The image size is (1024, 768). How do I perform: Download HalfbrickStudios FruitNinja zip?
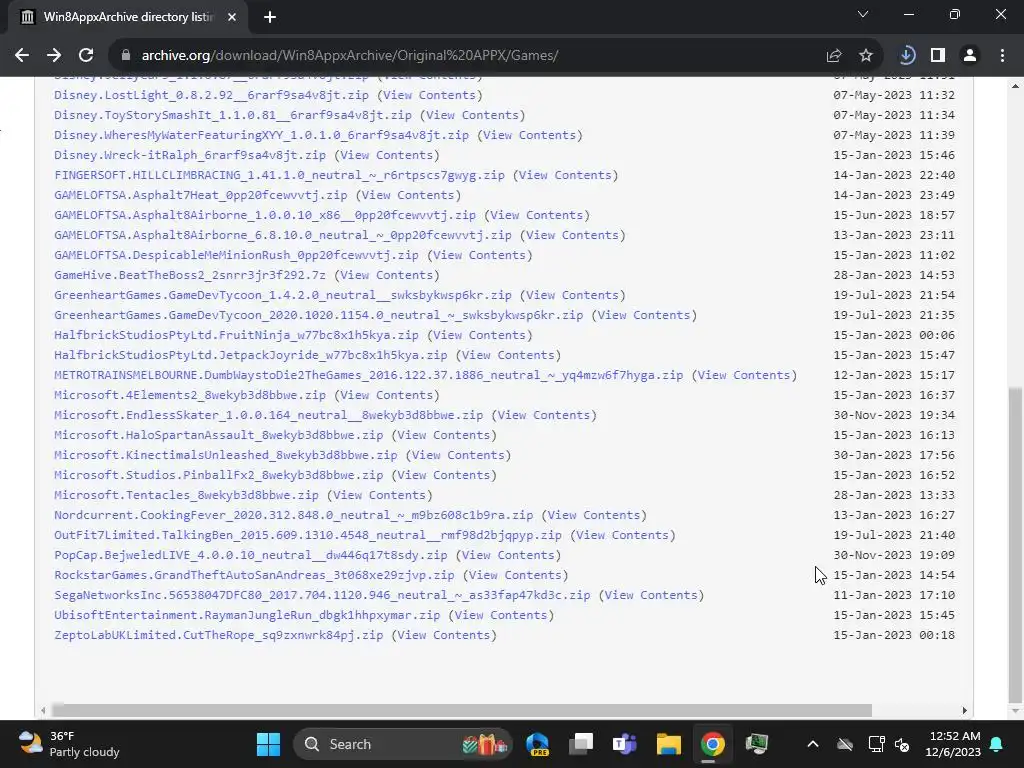236,335
